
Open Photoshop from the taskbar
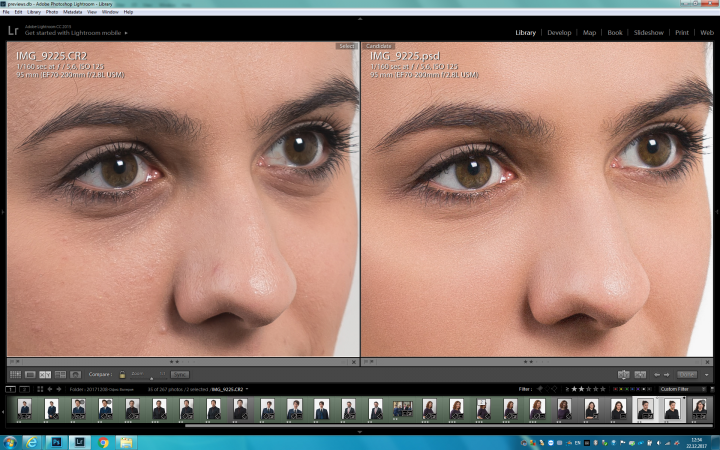(56, 443)
